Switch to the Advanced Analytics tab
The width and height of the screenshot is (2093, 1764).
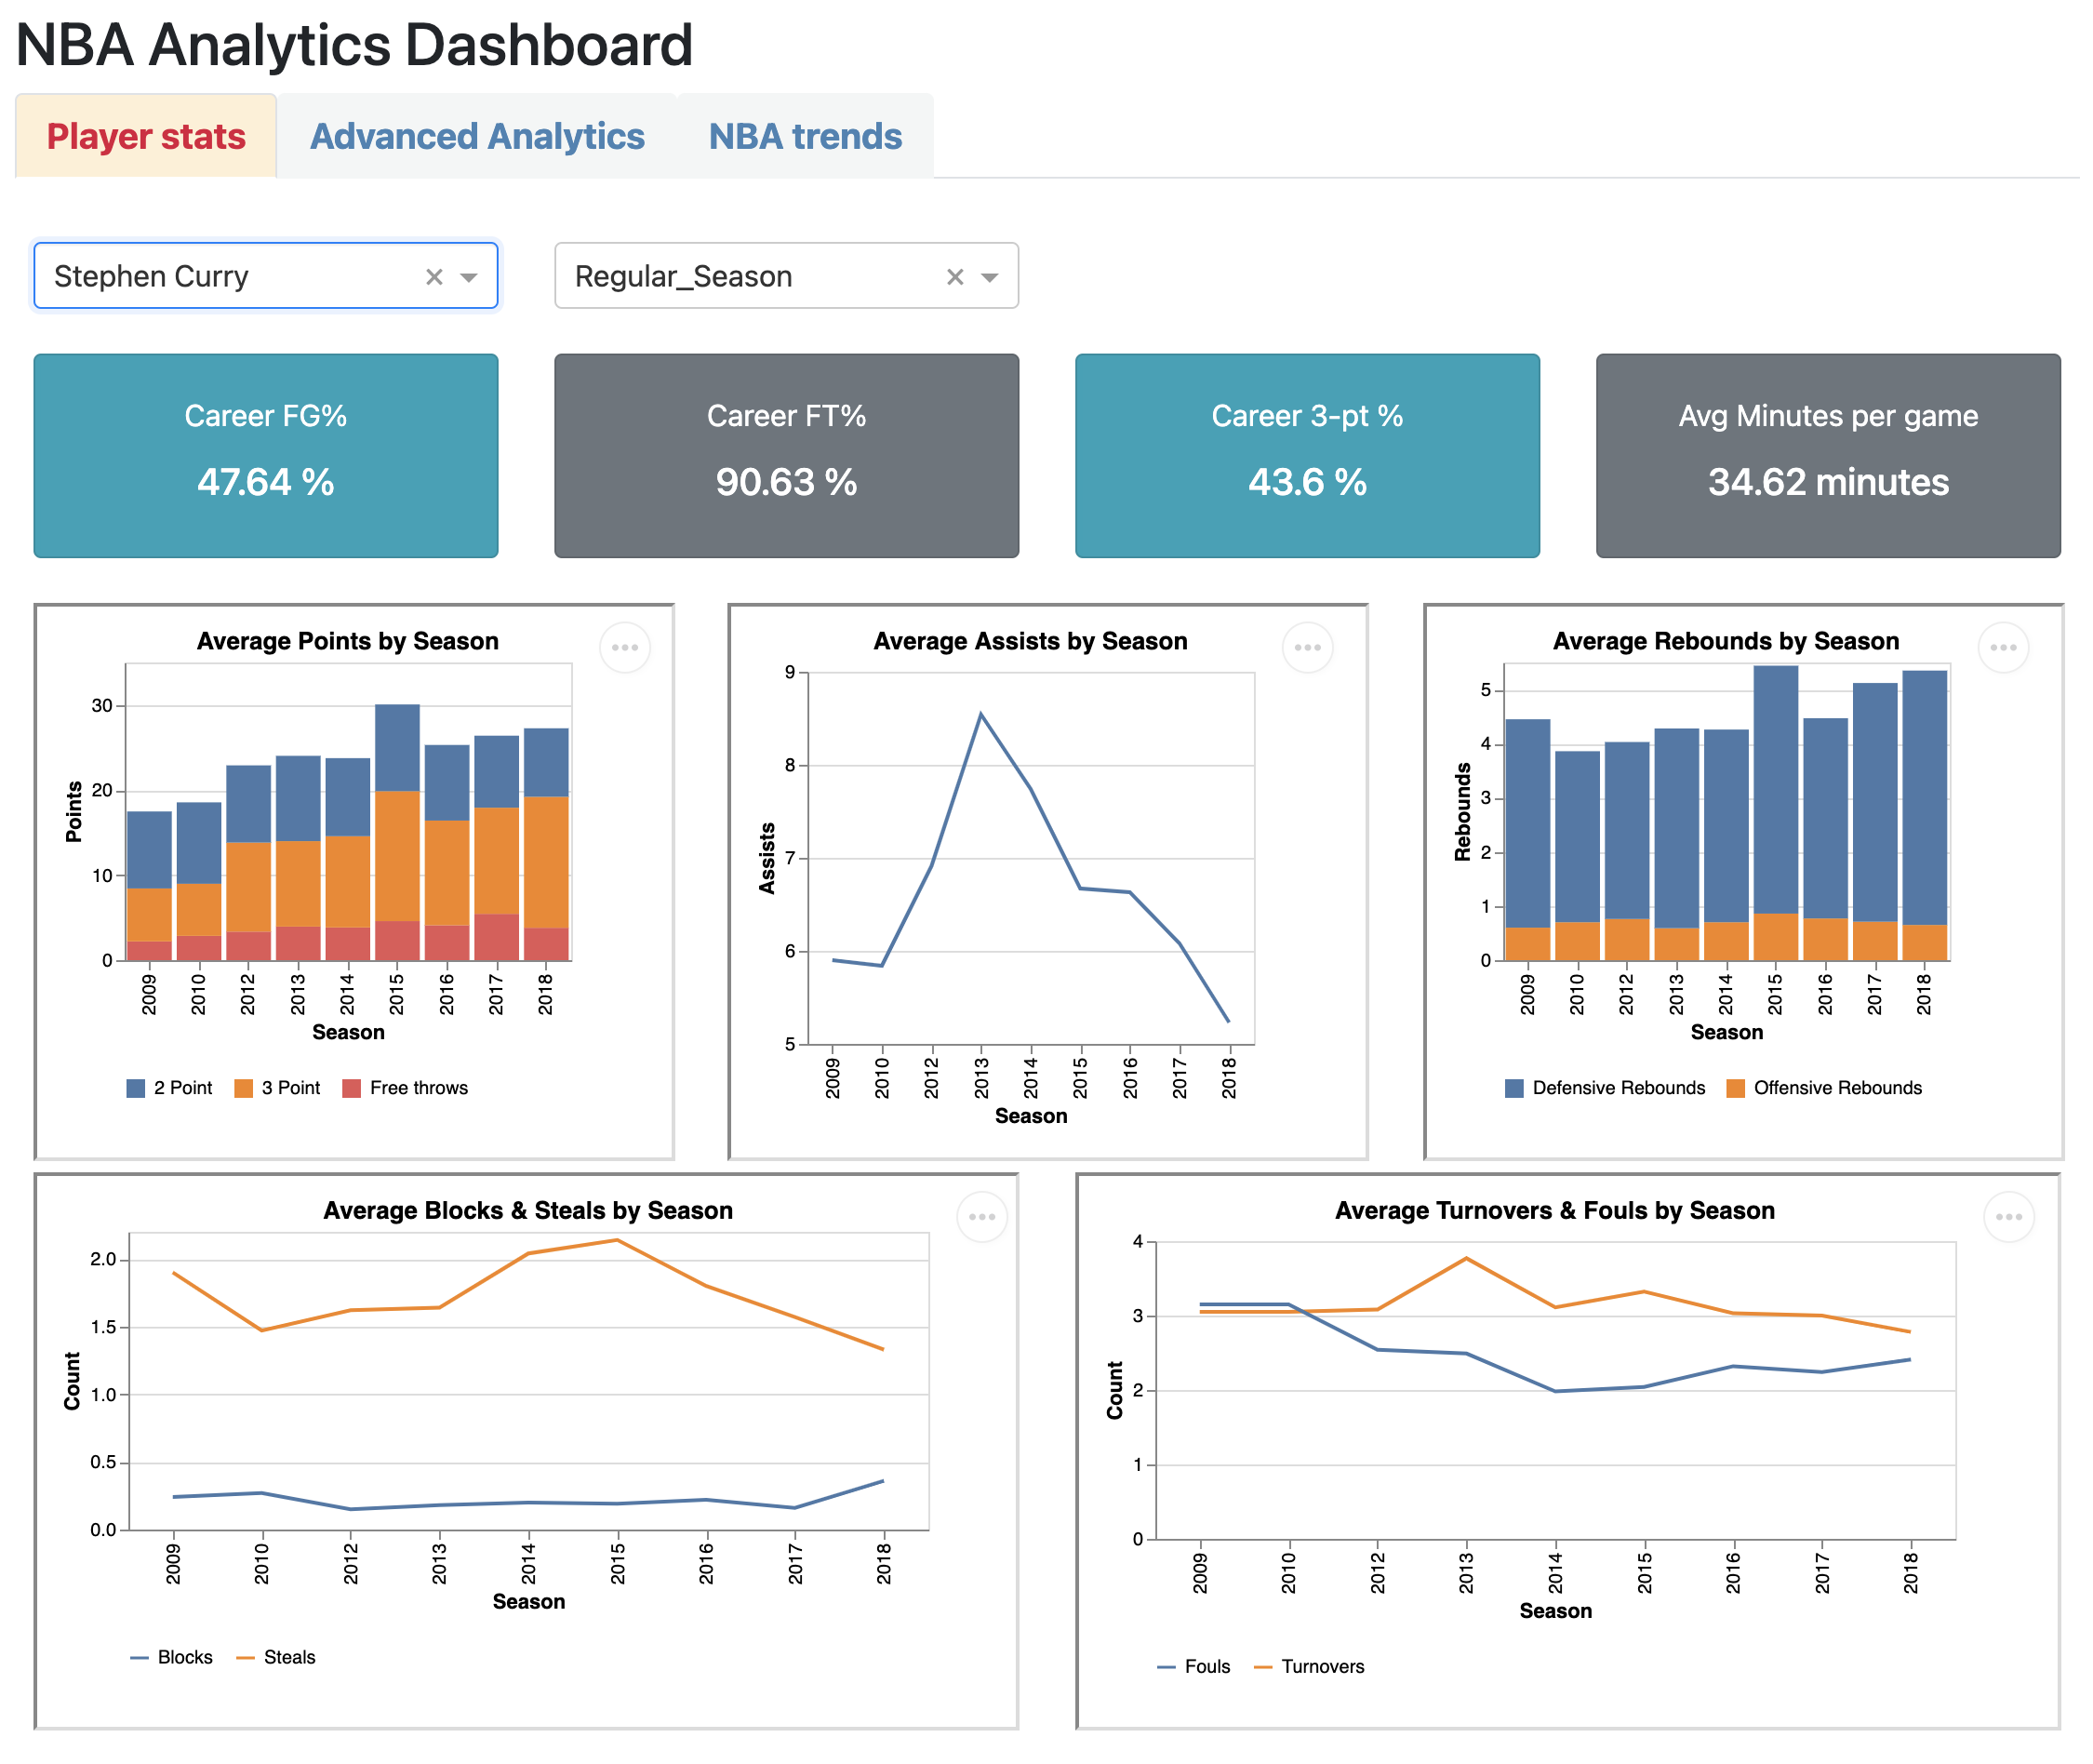pos(477,137)
